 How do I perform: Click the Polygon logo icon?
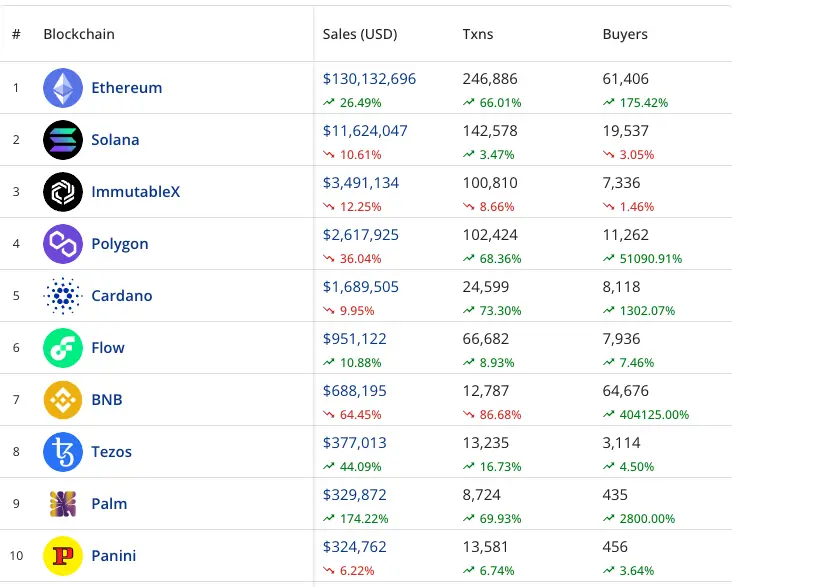(x=63, y=244)
